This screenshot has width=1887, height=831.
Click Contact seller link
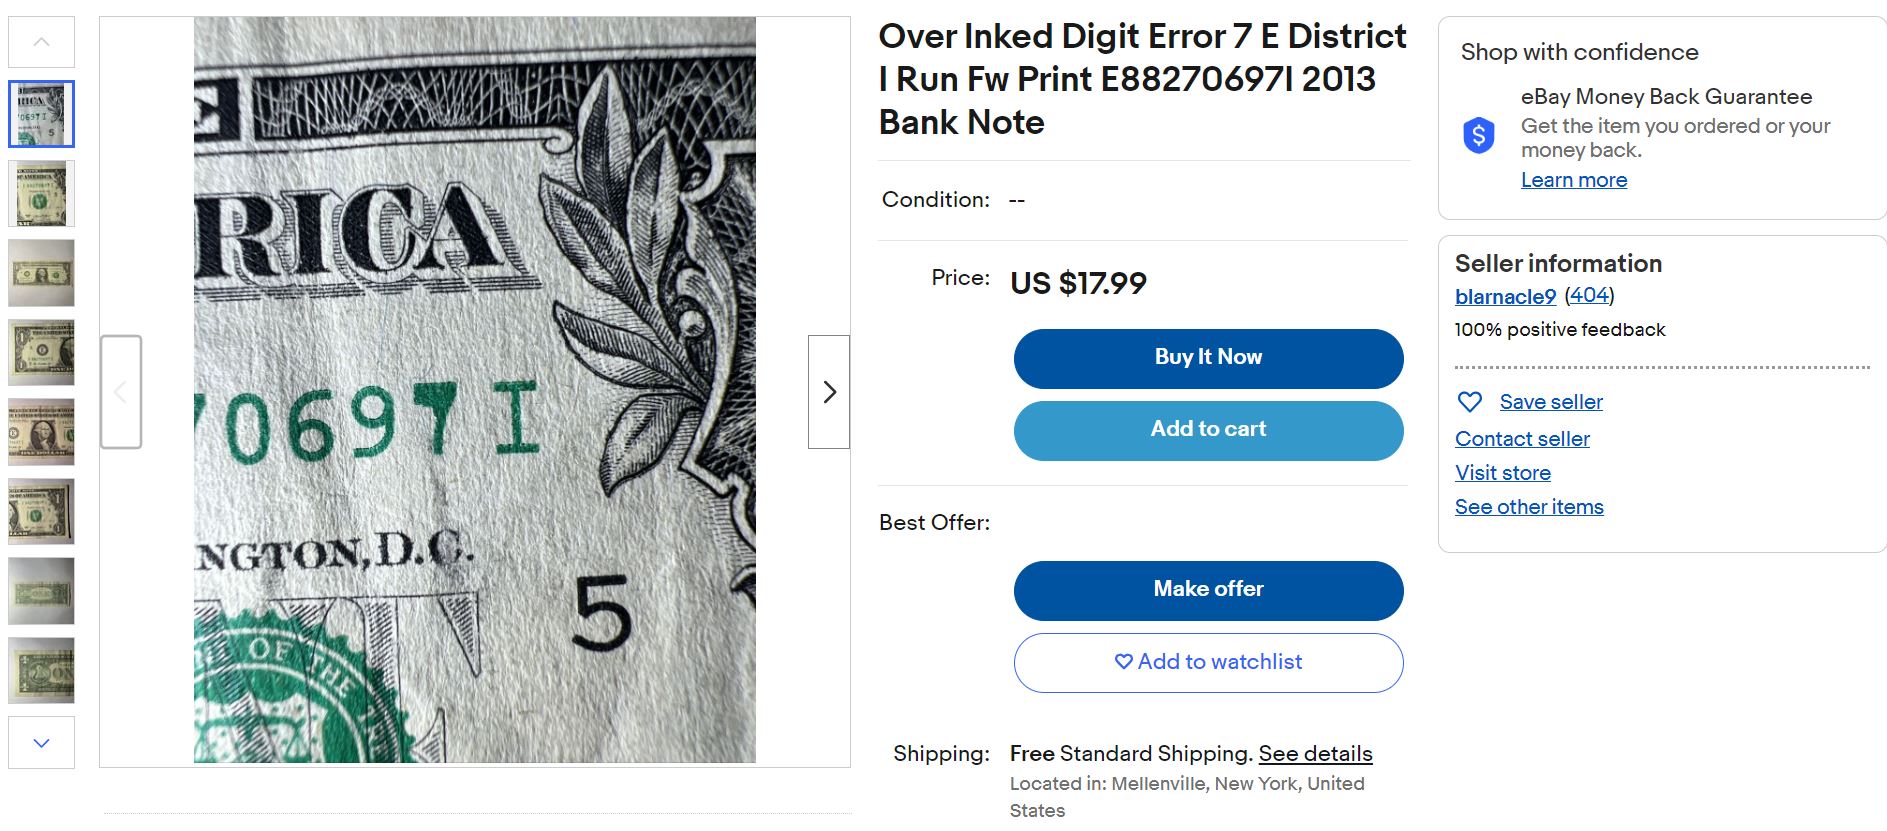pos(1522,439)
